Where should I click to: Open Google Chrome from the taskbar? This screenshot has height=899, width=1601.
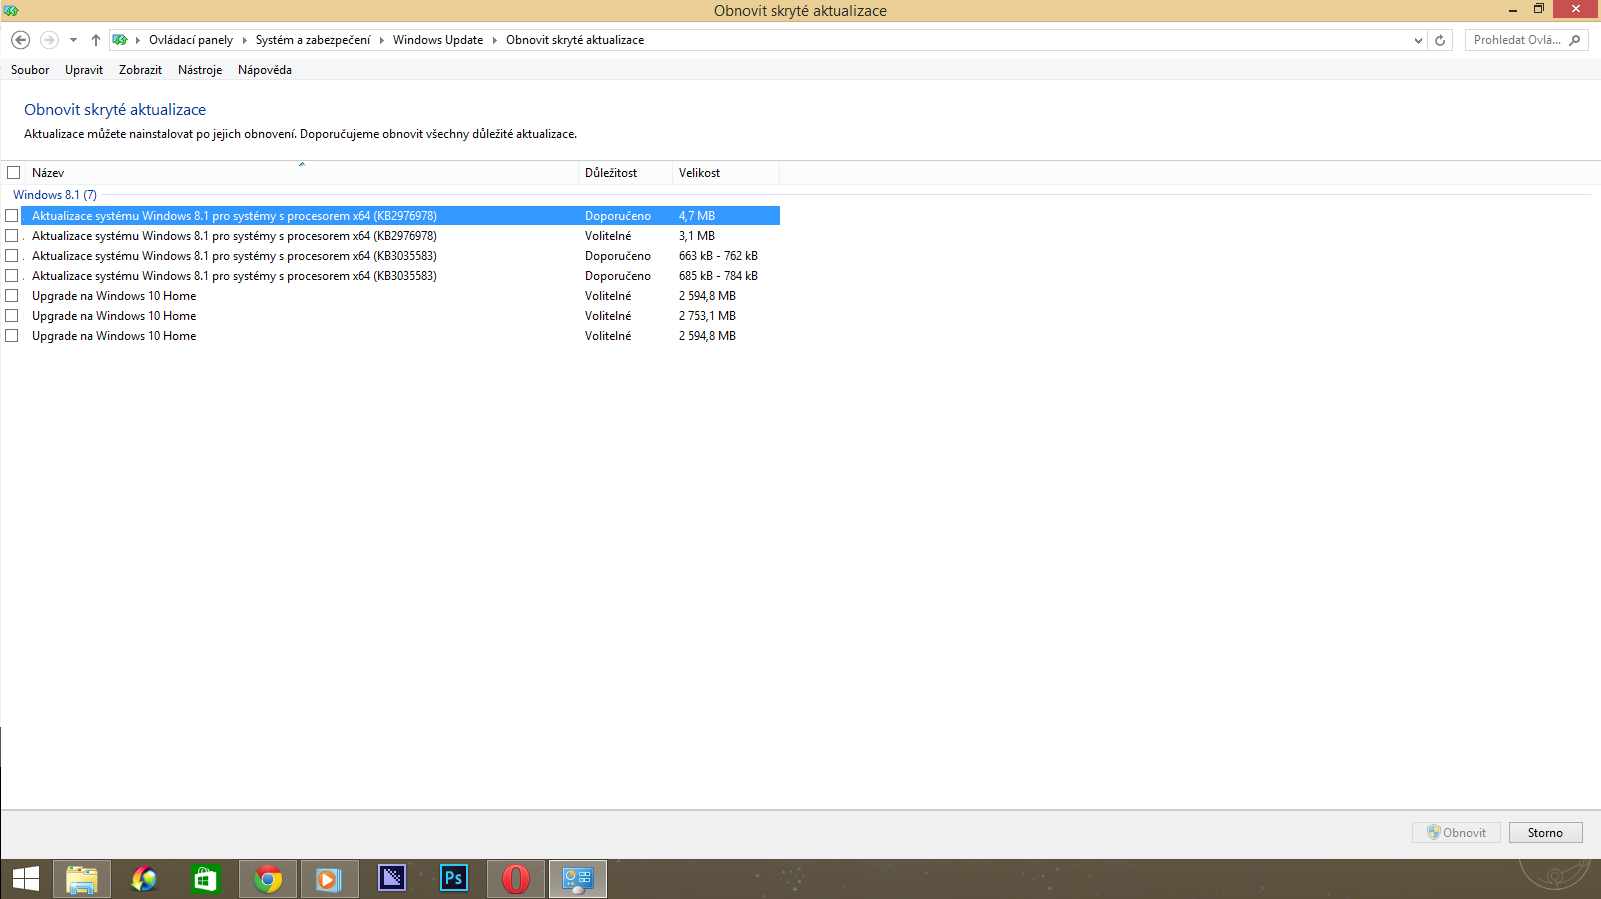tap(268, 879)
